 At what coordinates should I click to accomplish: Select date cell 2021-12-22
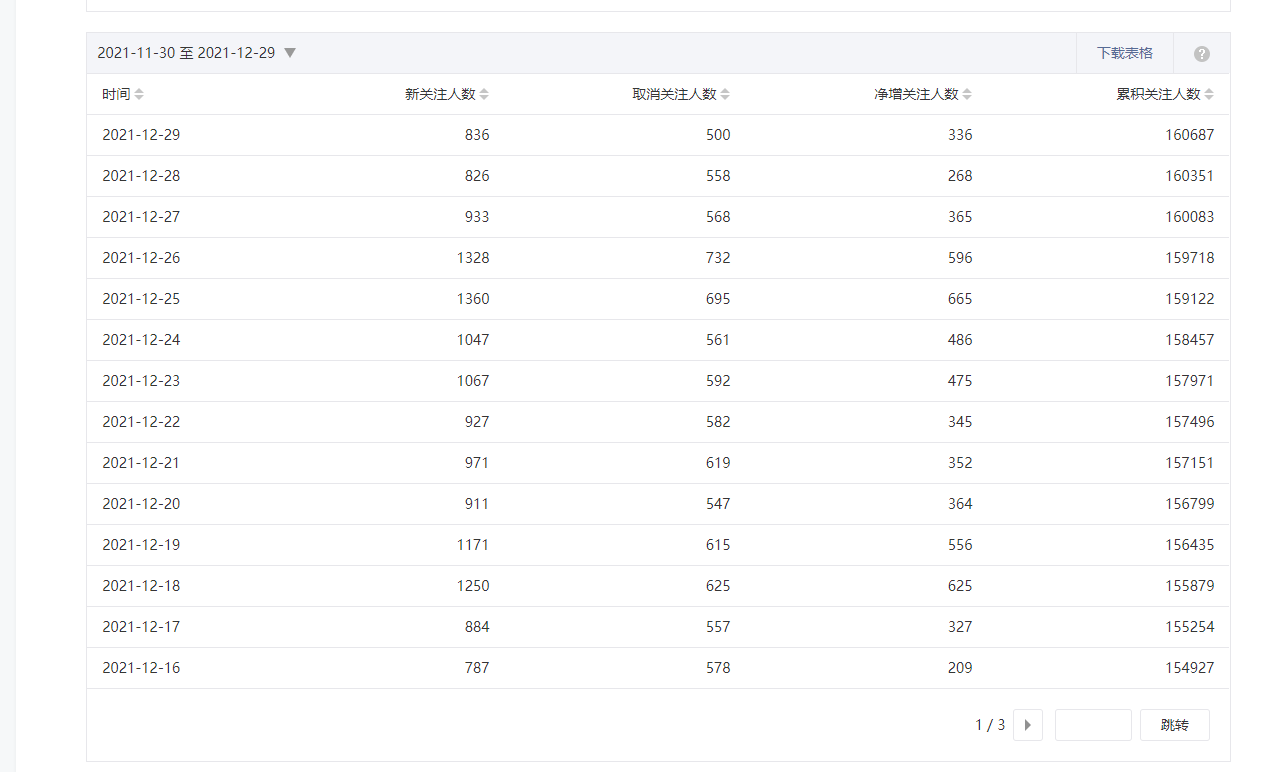[x=141, y=422]
